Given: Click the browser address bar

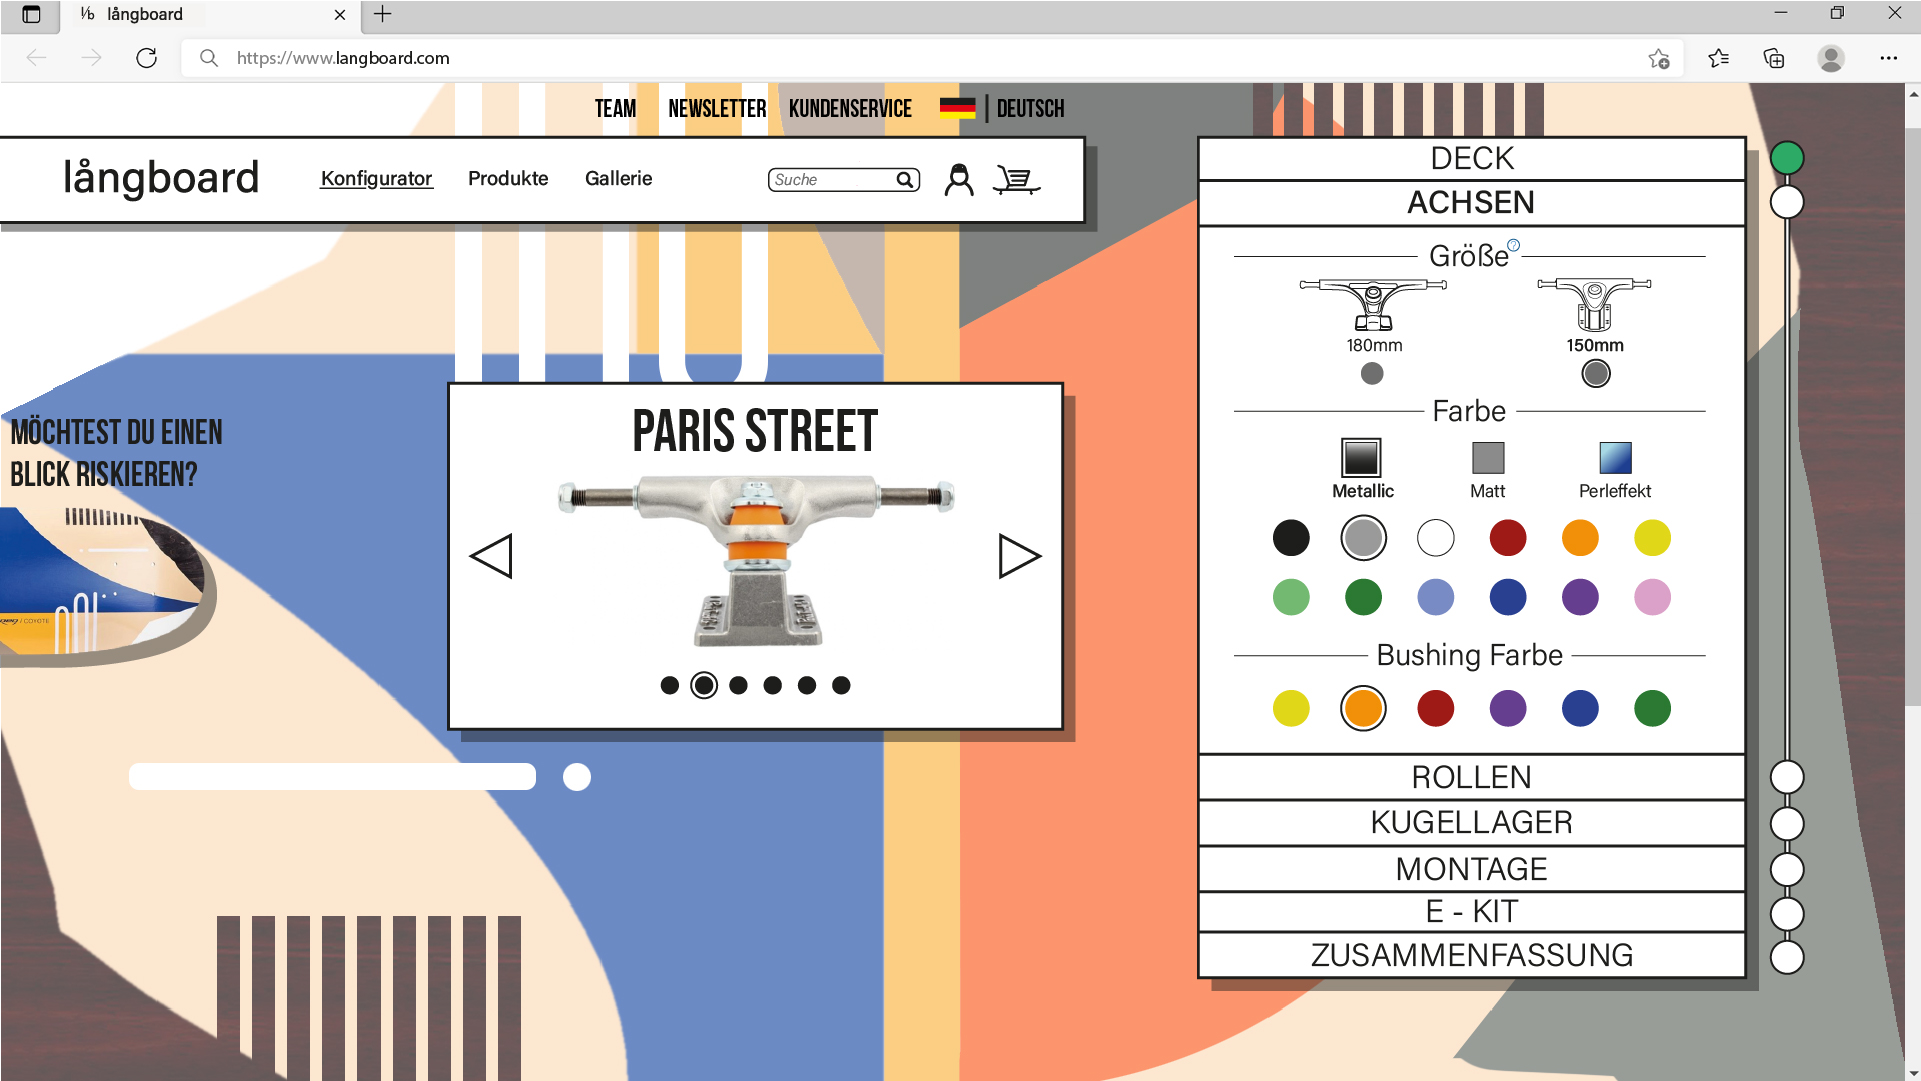Looking at the screenshot, I should tap(930, 58).
